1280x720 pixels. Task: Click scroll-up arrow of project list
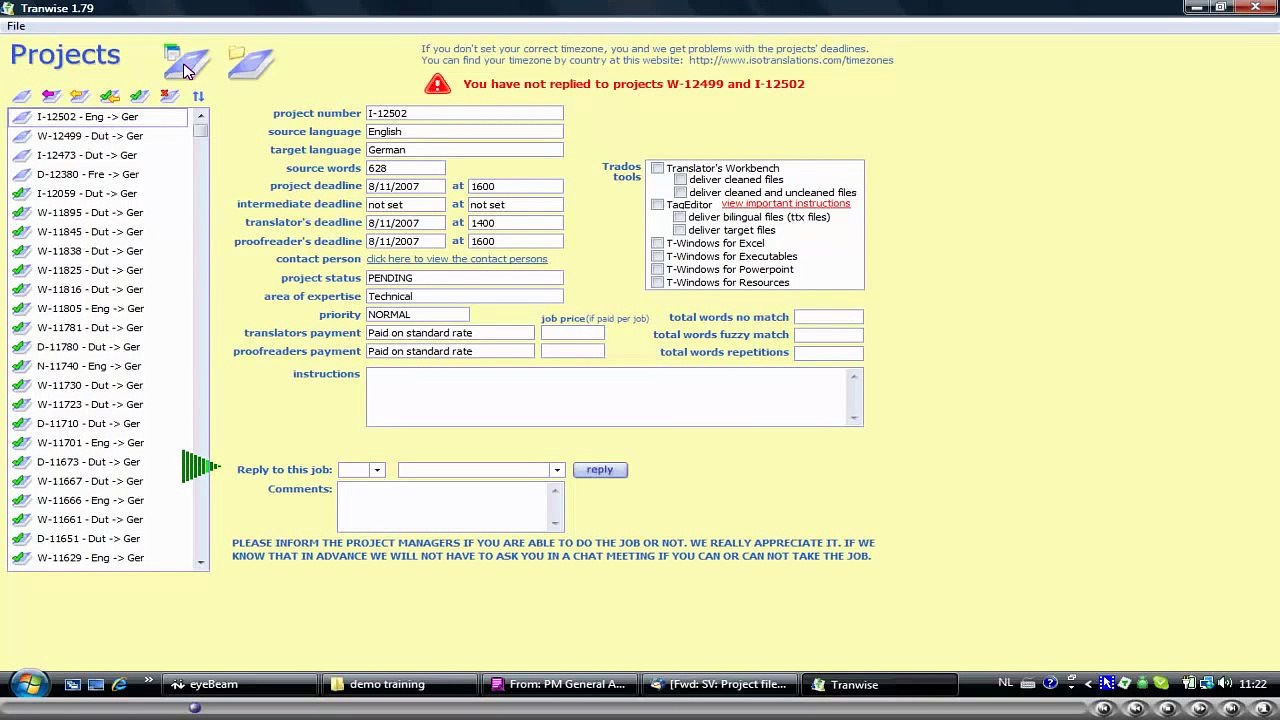pyautogui.click(x=201, y=116)
